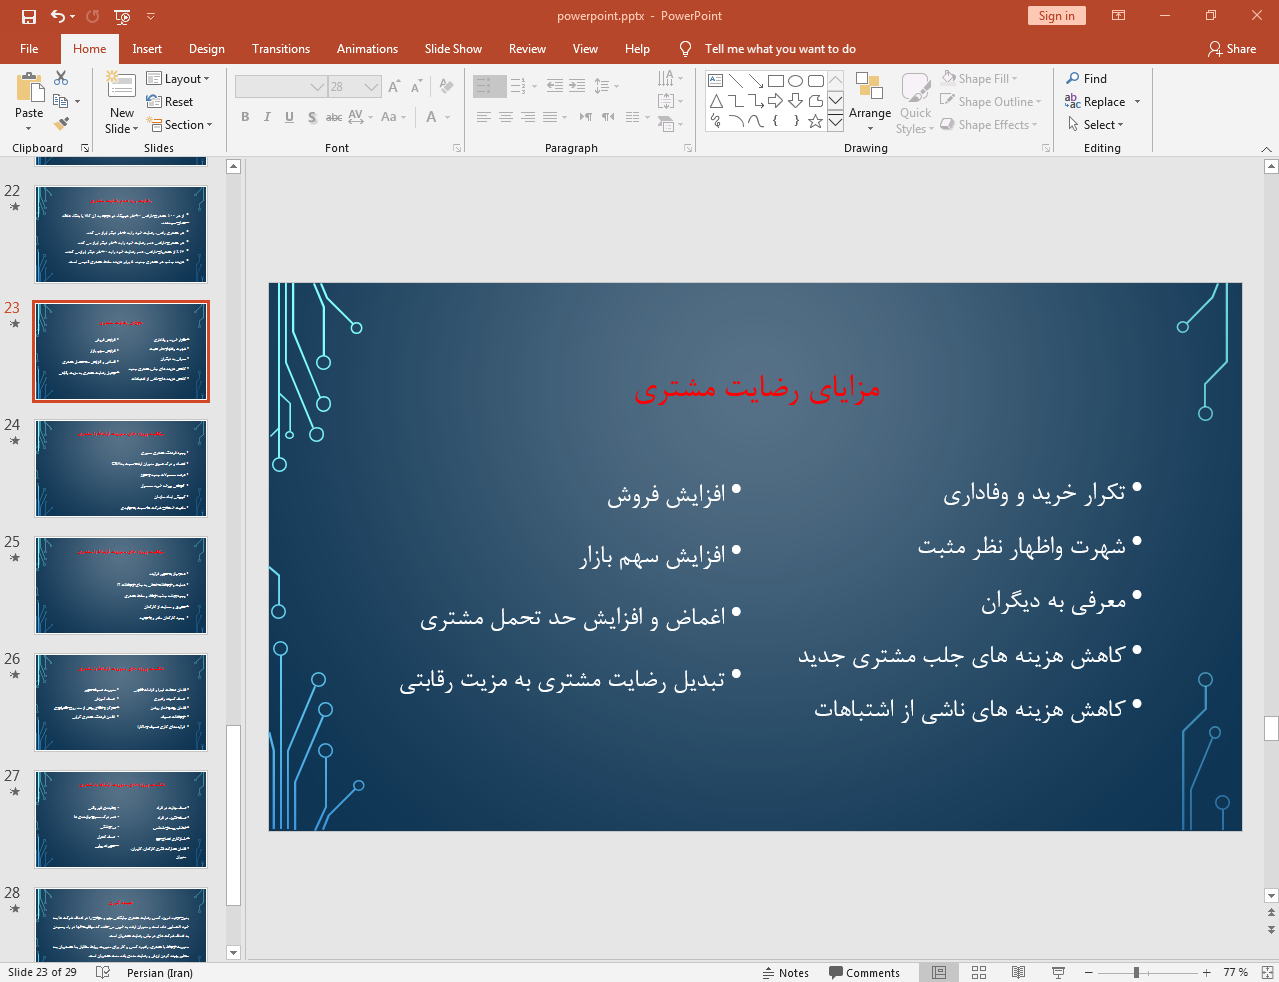Toggle text Shadow effect
1279x982 pixels.
point(312,117)
